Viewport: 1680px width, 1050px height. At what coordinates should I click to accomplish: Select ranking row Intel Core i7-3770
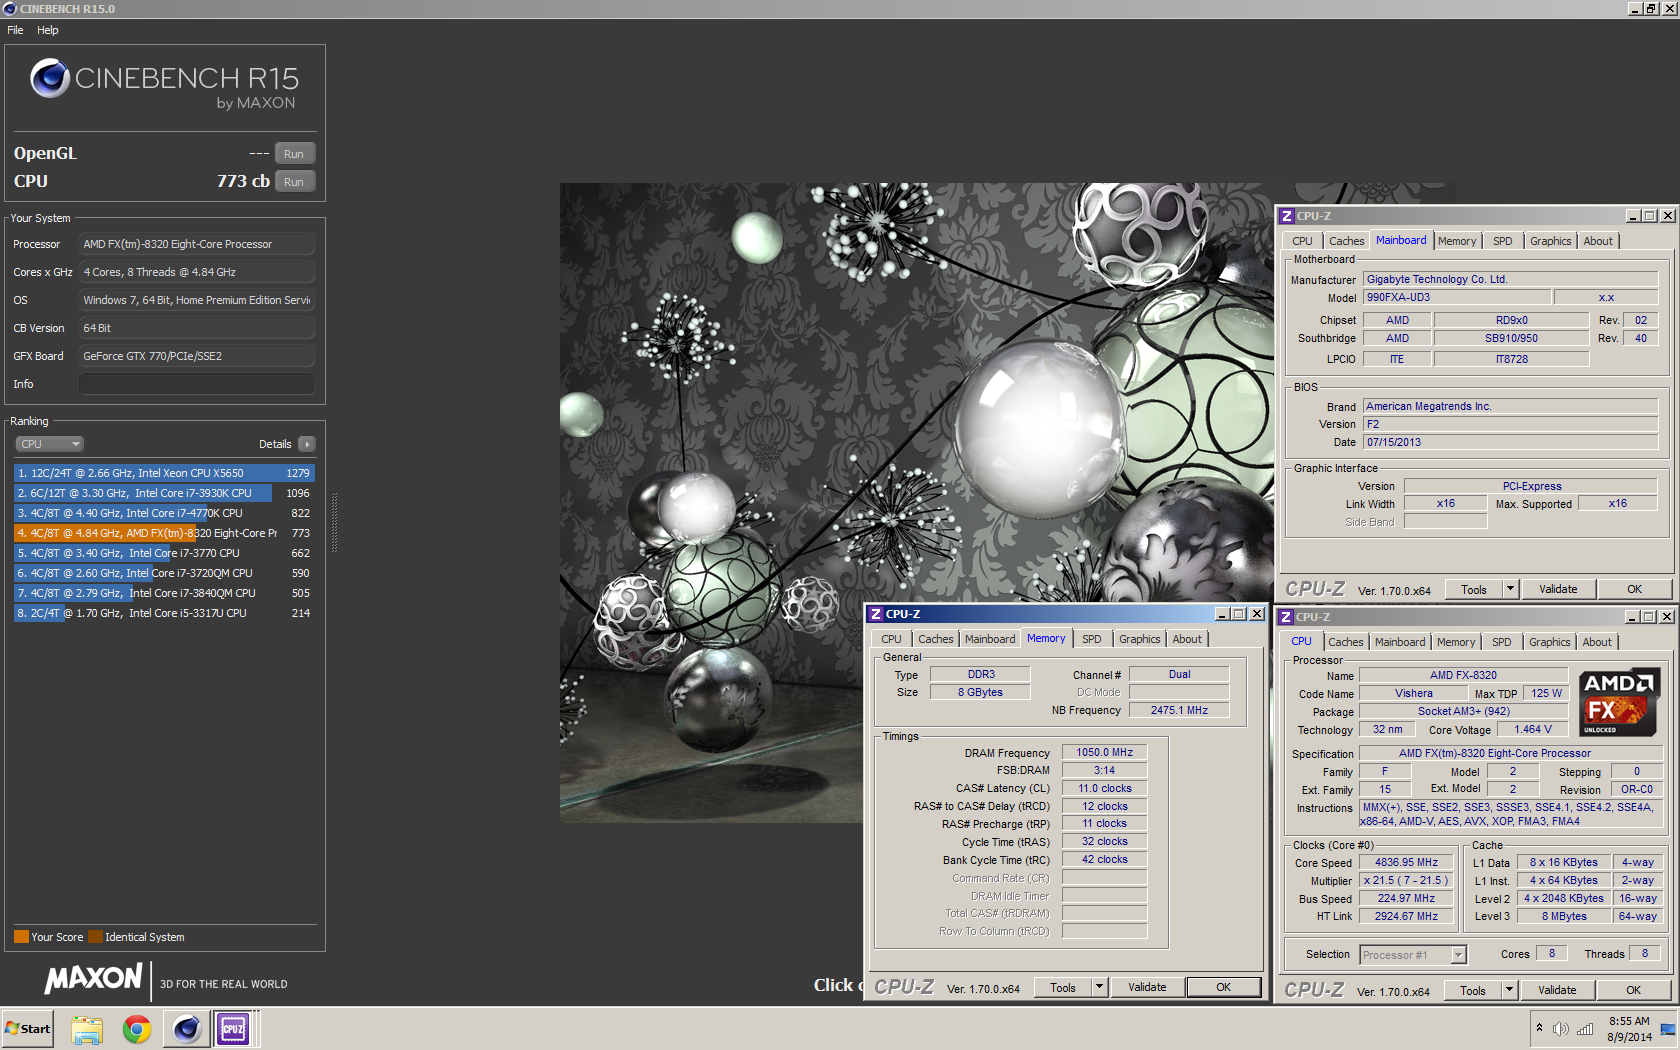point(164,553)
